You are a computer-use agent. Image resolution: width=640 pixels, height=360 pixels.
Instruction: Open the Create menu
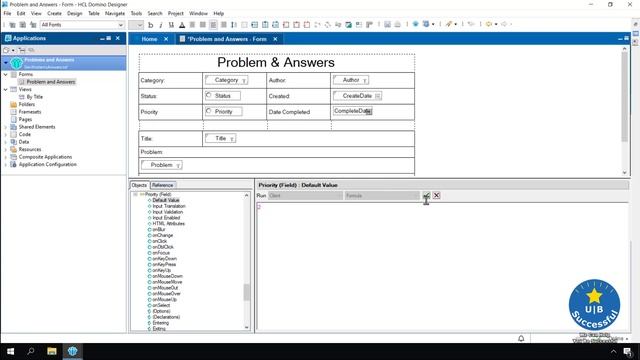54,13
